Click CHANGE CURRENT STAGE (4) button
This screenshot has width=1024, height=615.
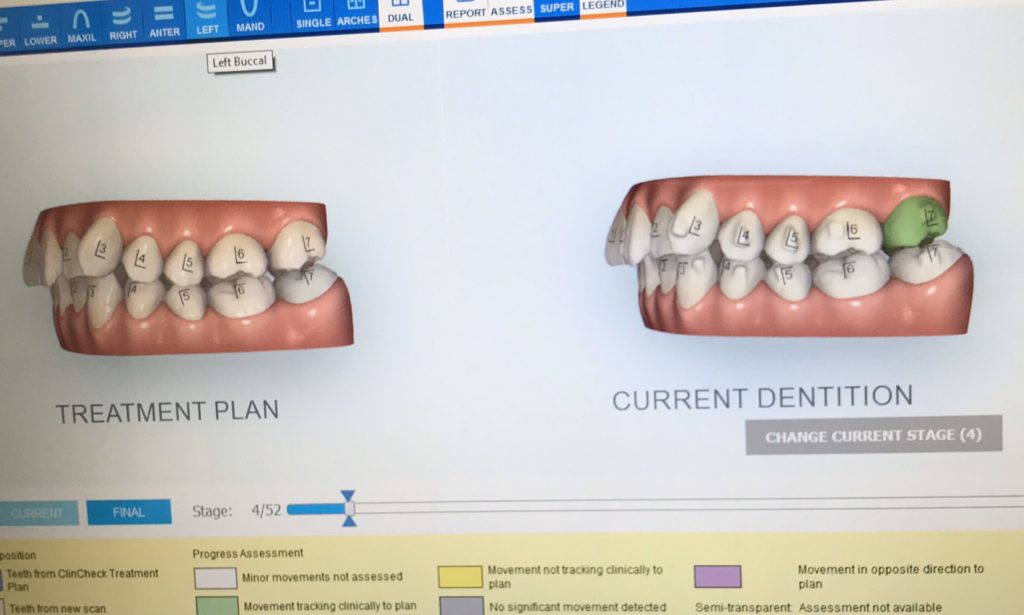[x=873, y=435]
